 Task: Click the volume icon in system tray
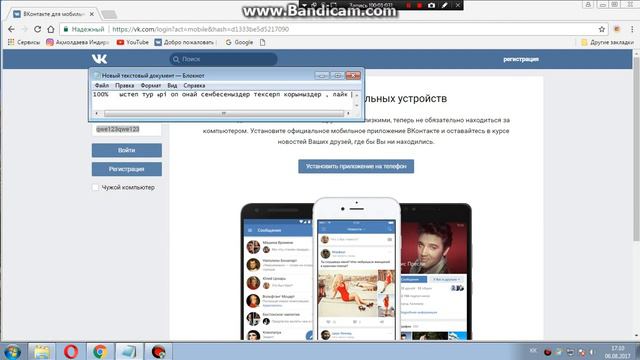pos(592,352)
